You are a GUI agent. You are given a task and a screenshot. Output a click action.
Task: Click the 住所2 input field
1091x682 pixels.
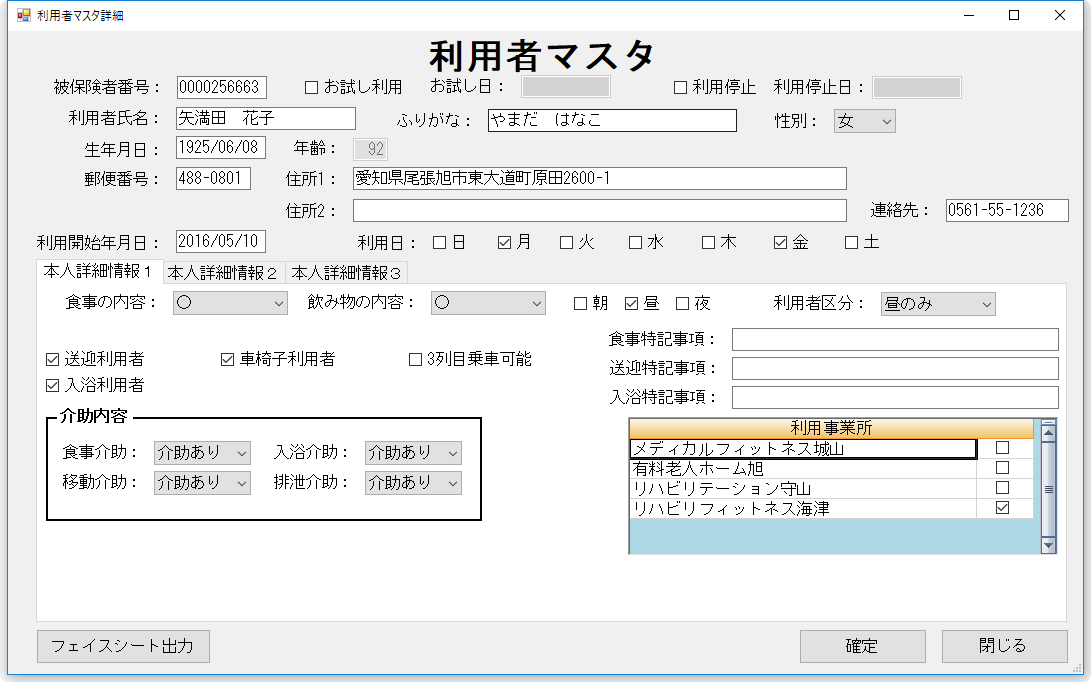click(x=599, y=211)
